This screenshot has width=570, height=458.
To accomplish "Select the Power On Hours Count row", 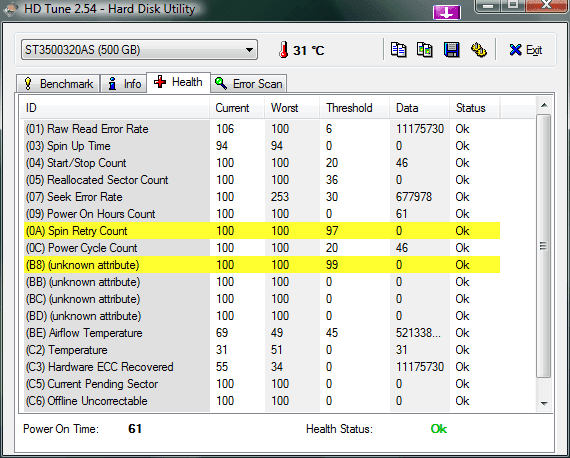I will [x=262, y=214].
